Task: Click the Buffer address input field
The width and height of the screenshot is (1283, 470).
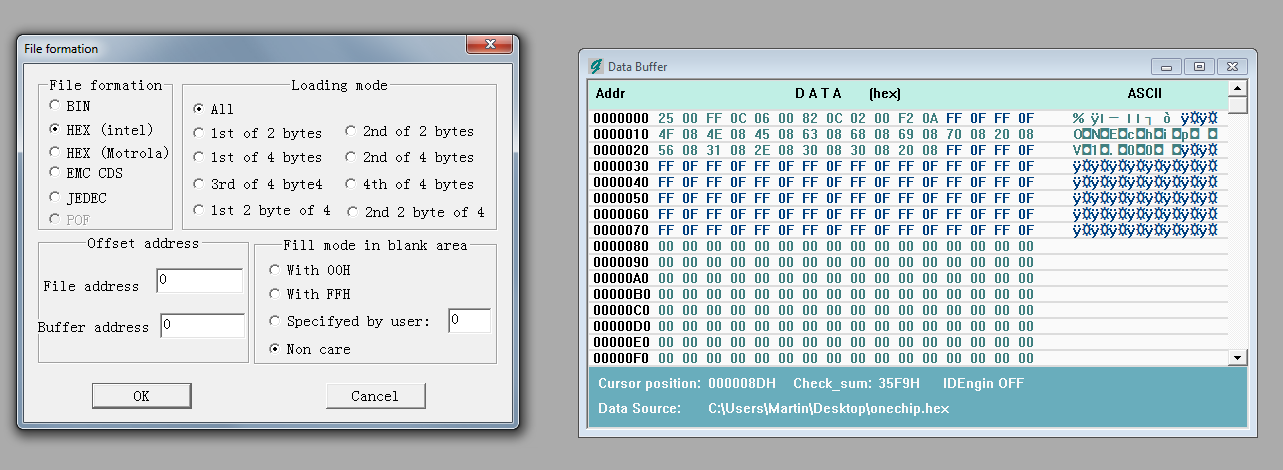Action: [x=202, y=326]
